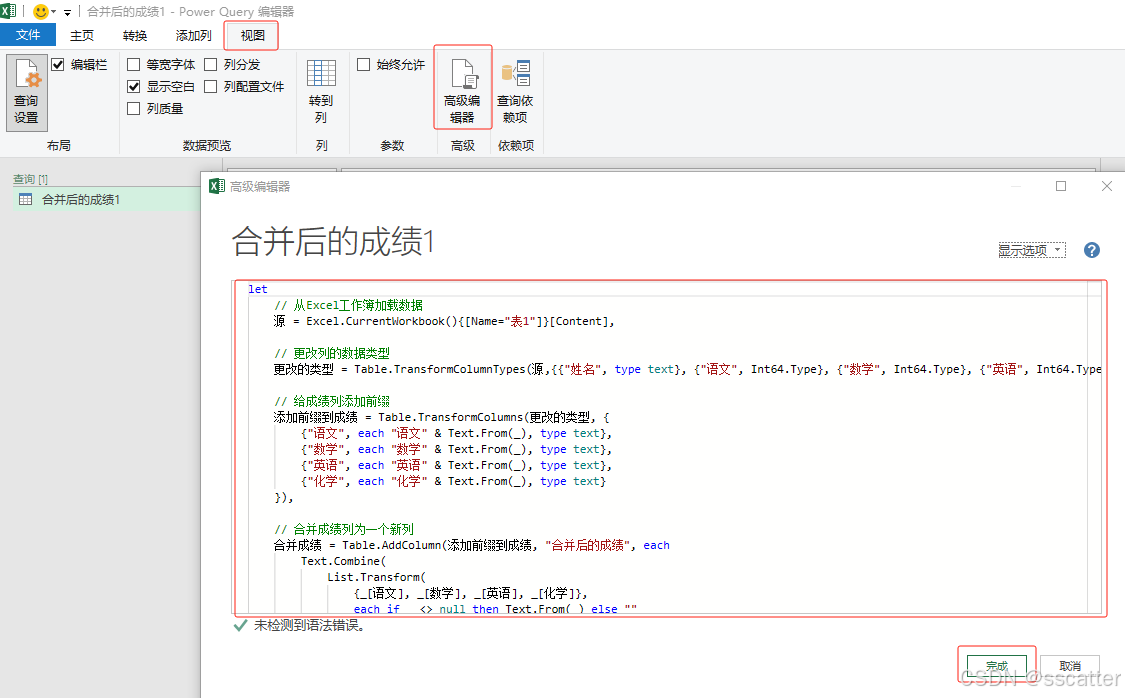Click the 查询 [1] pane header
This screenshot has height=698, width=1125.
[x=30, y=179]
